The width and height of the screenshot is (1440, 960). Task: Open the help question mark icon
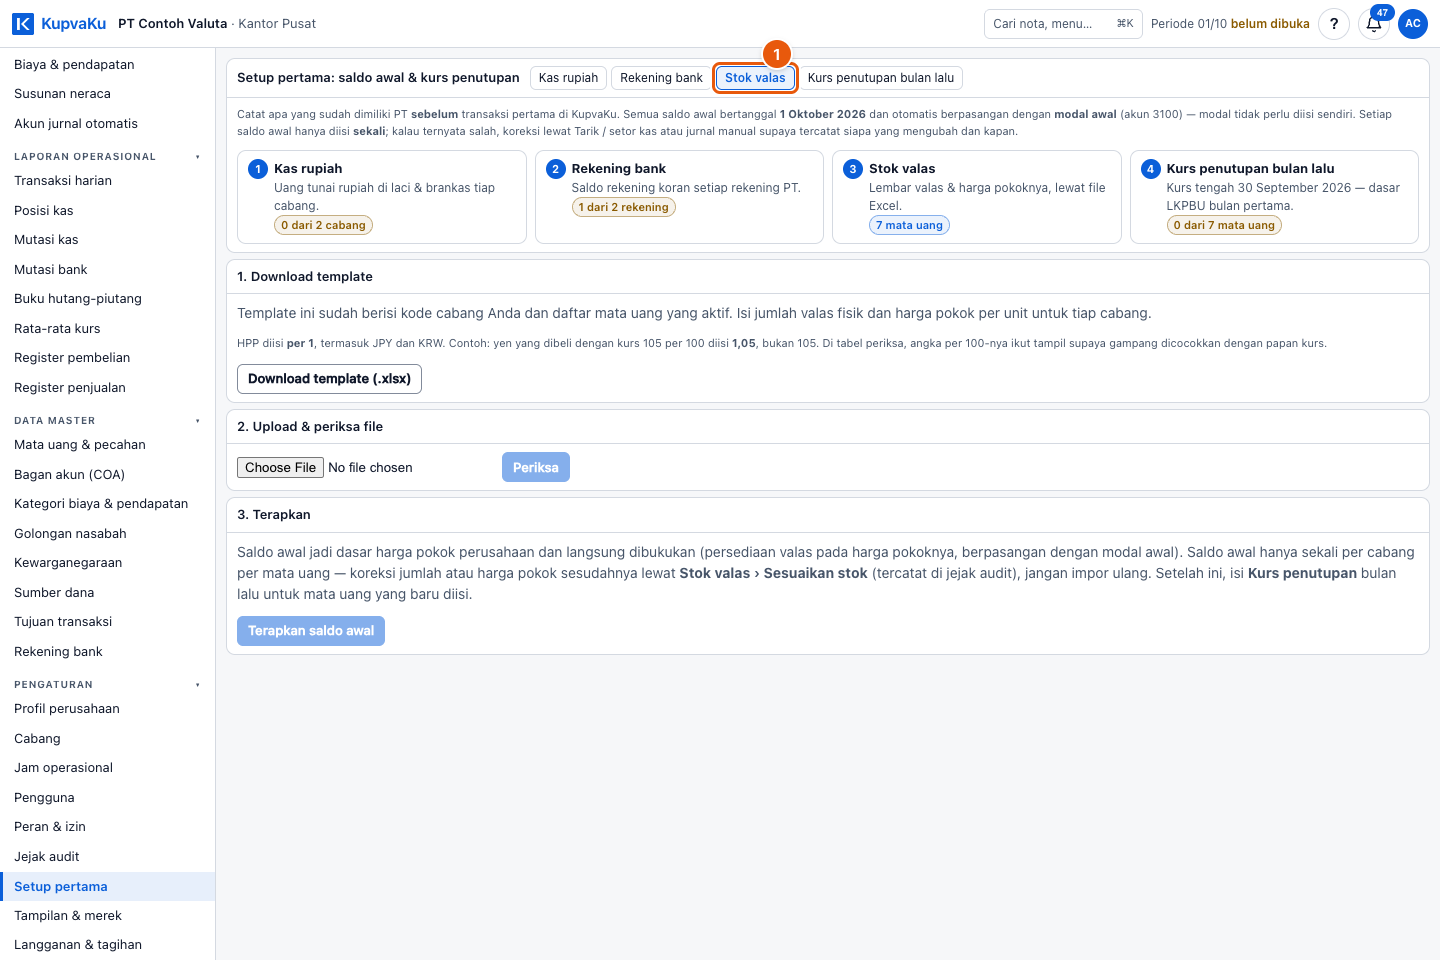tap(1334, 24)
